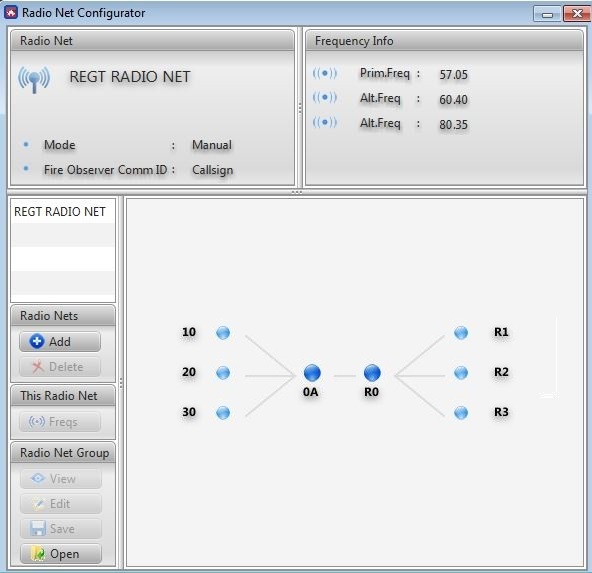The image size is (592, 573).
Task: Click the Radio Net panel header
Action: click(152, 41)
